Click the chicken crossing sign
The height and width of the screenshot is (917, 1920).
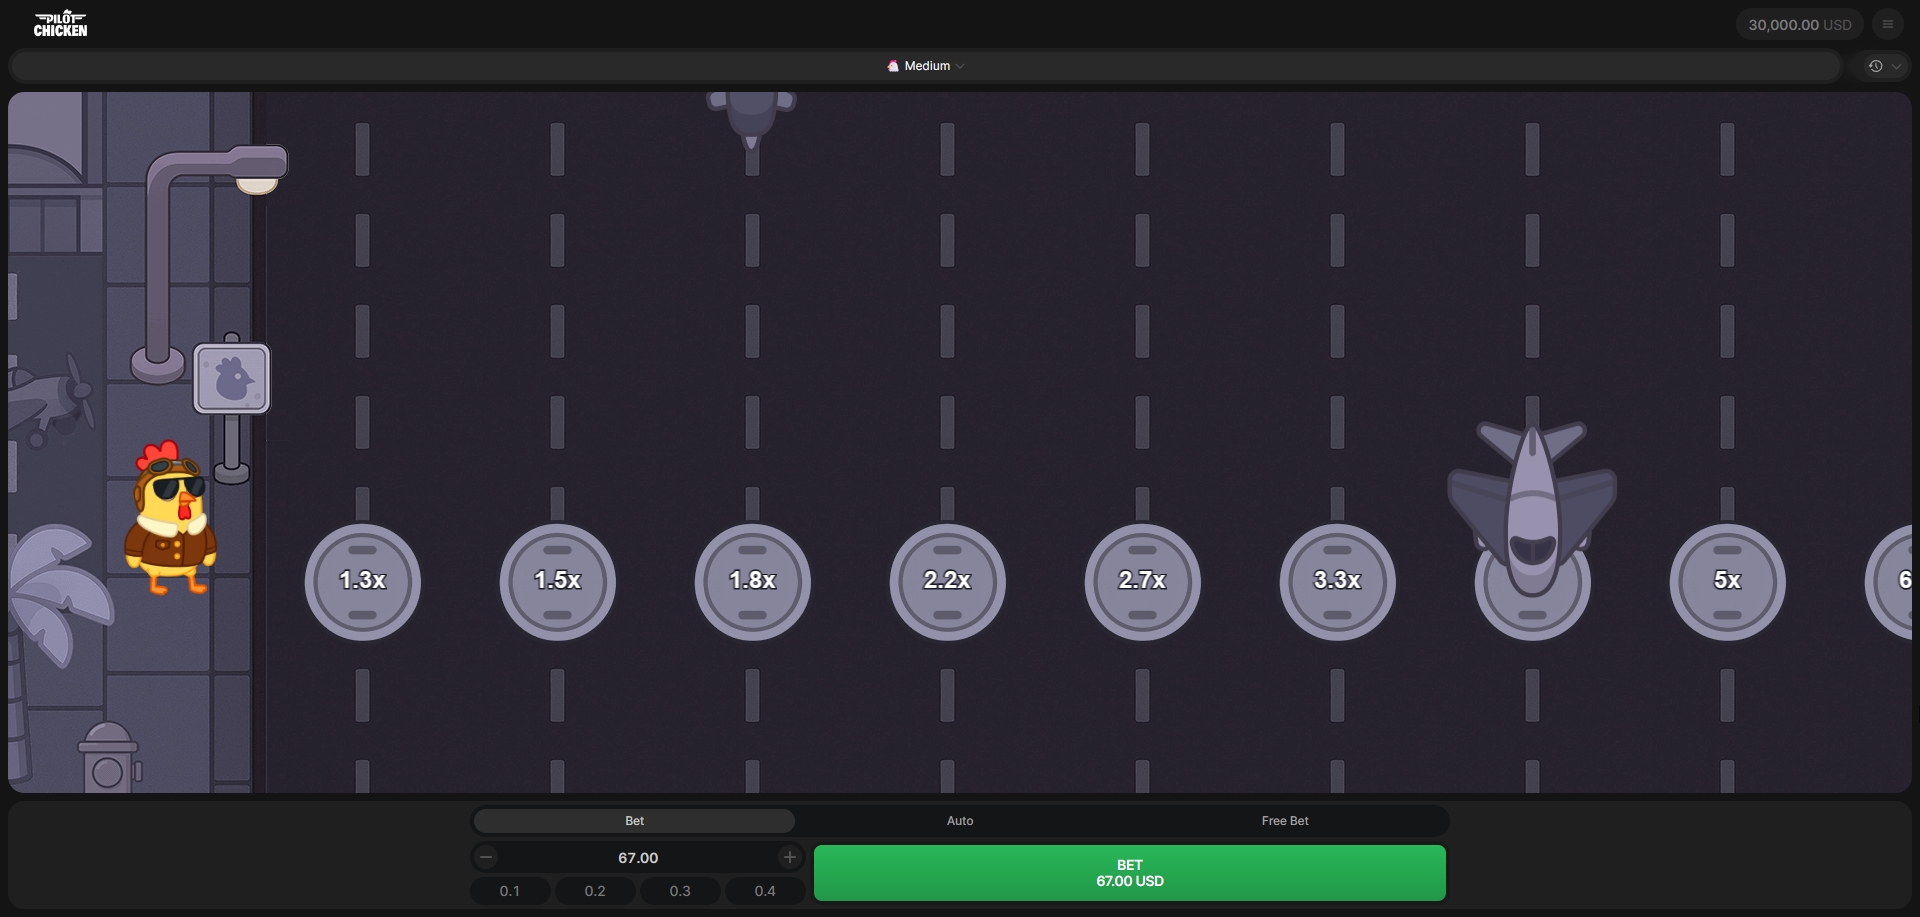[x=231, y=379]
